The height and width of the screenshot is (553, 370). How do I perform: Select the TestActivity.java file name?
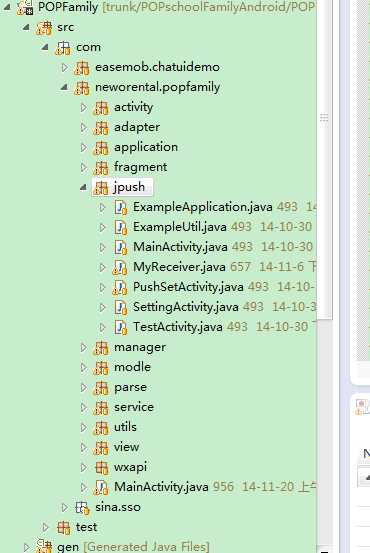[177, 327]
